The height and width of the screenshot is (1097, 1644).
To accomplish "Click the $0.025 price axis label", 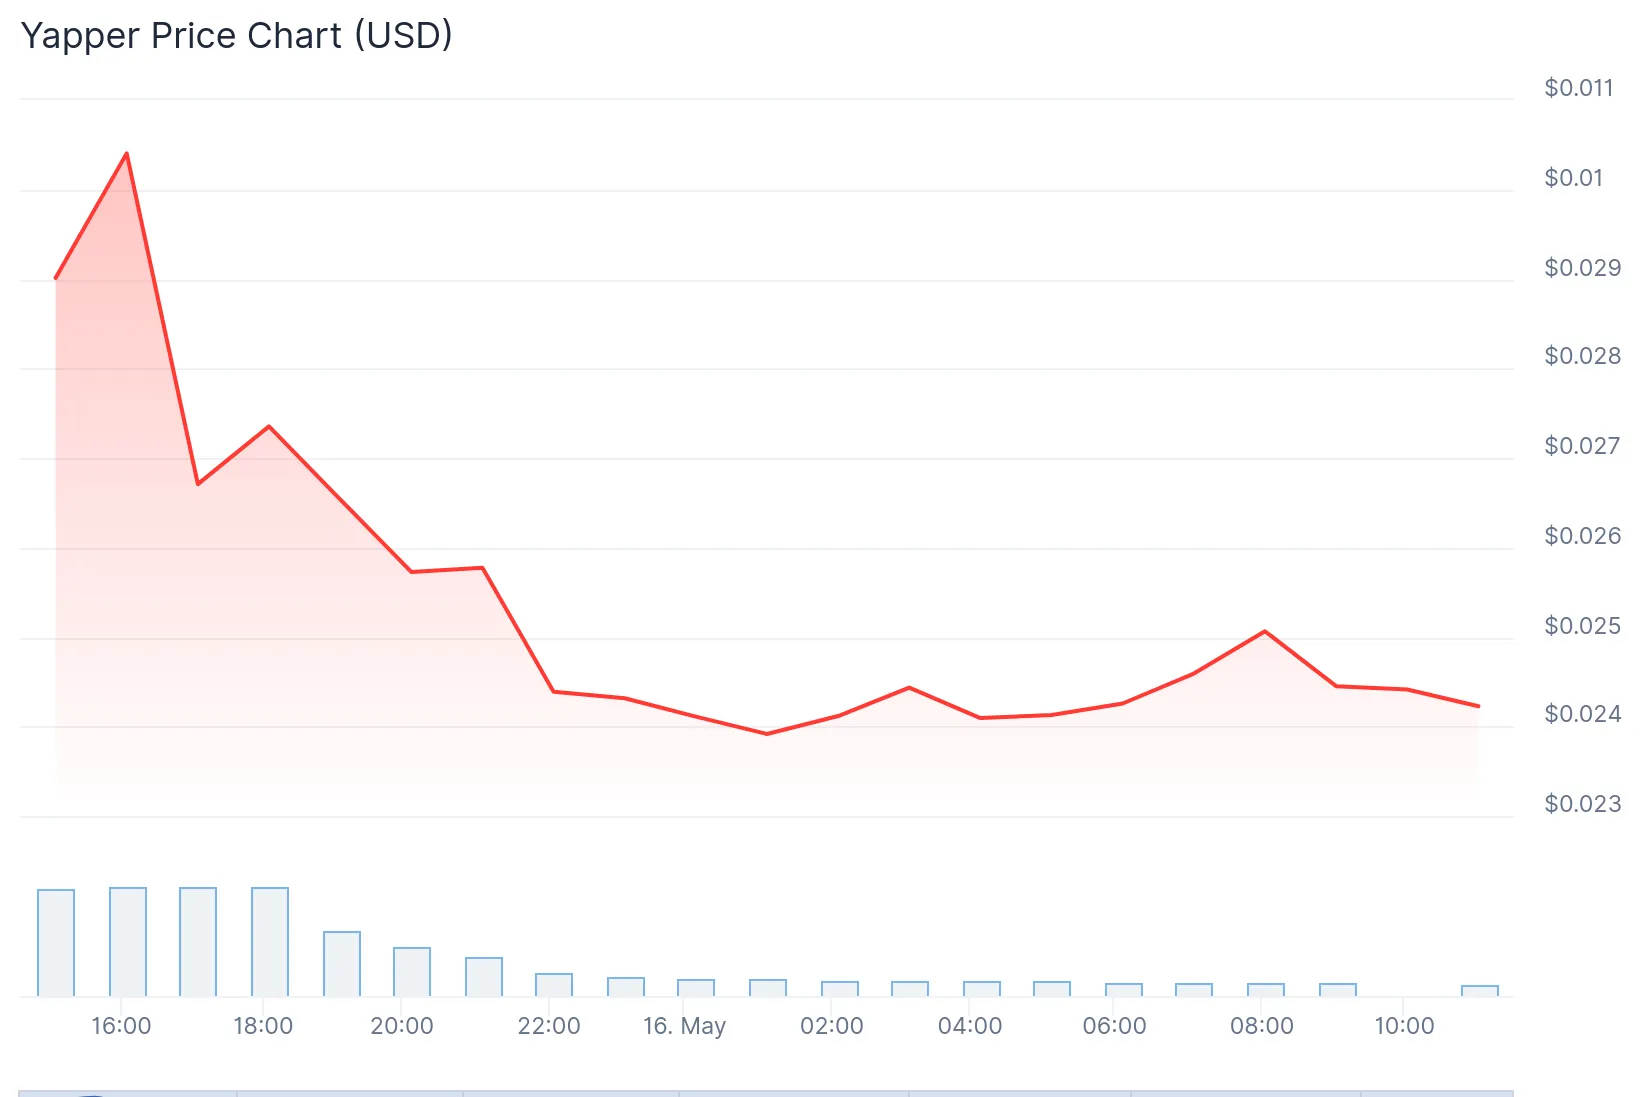I will tap(1582, 626).
